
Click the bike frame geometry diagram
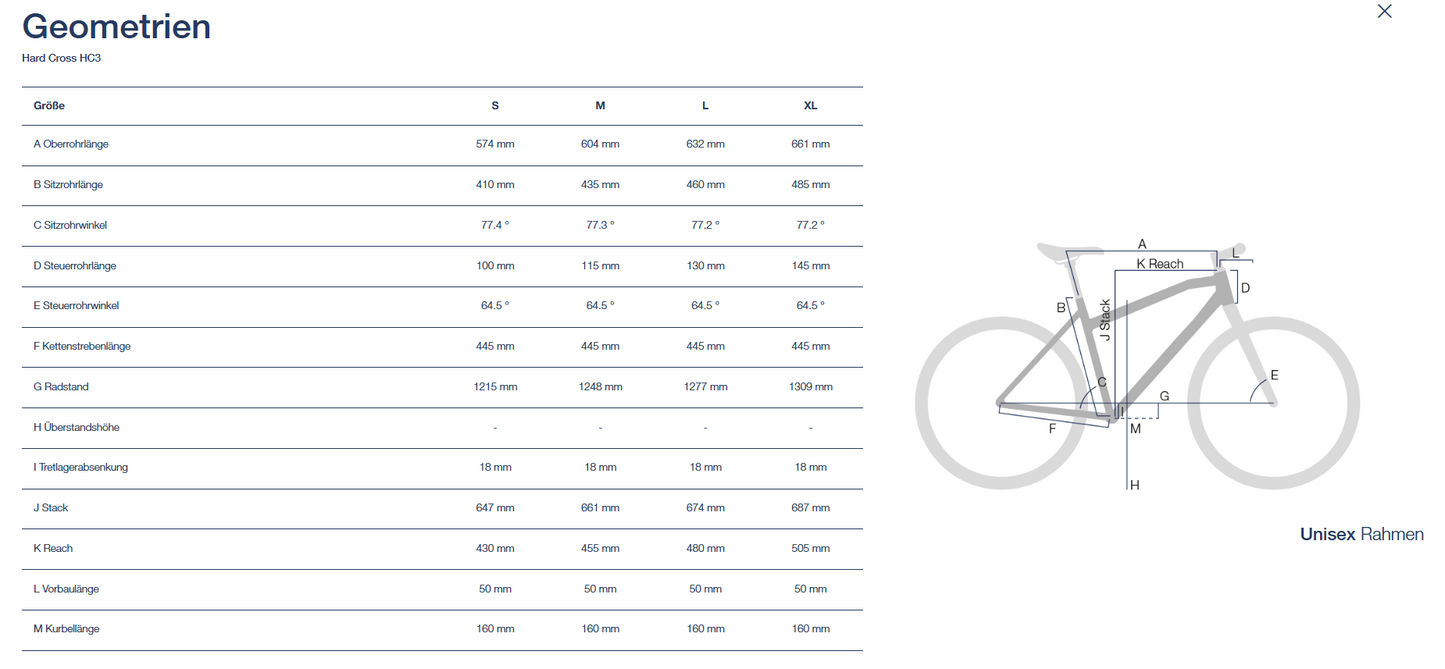point(1137,365)
